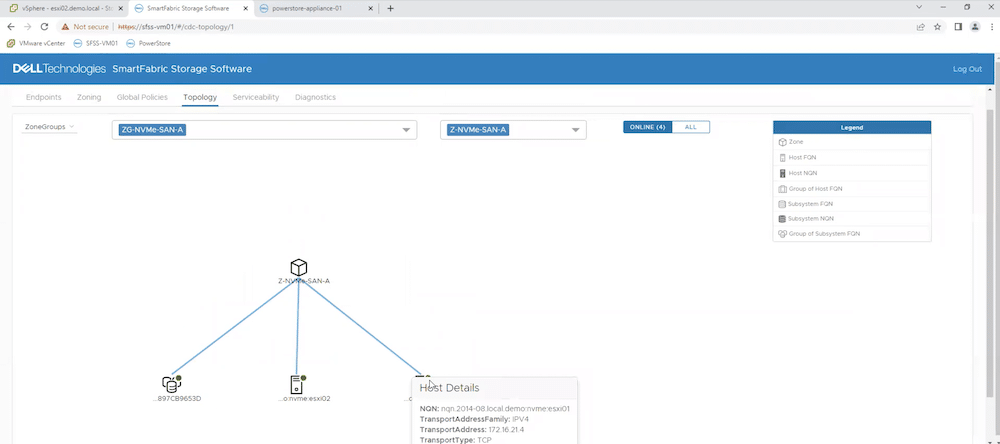This screenshot has width=1000, height=444.
Task: Open the Serviceability tab
Action: 256,97
